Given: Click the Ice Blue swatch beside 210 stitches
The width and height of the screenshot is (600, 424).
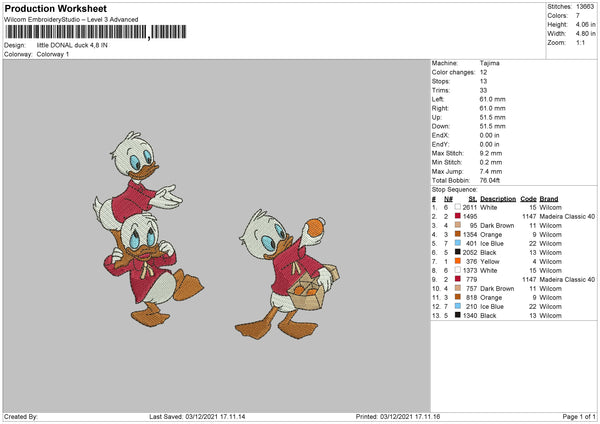Looking at the screenshot, I should pos(458,306).
